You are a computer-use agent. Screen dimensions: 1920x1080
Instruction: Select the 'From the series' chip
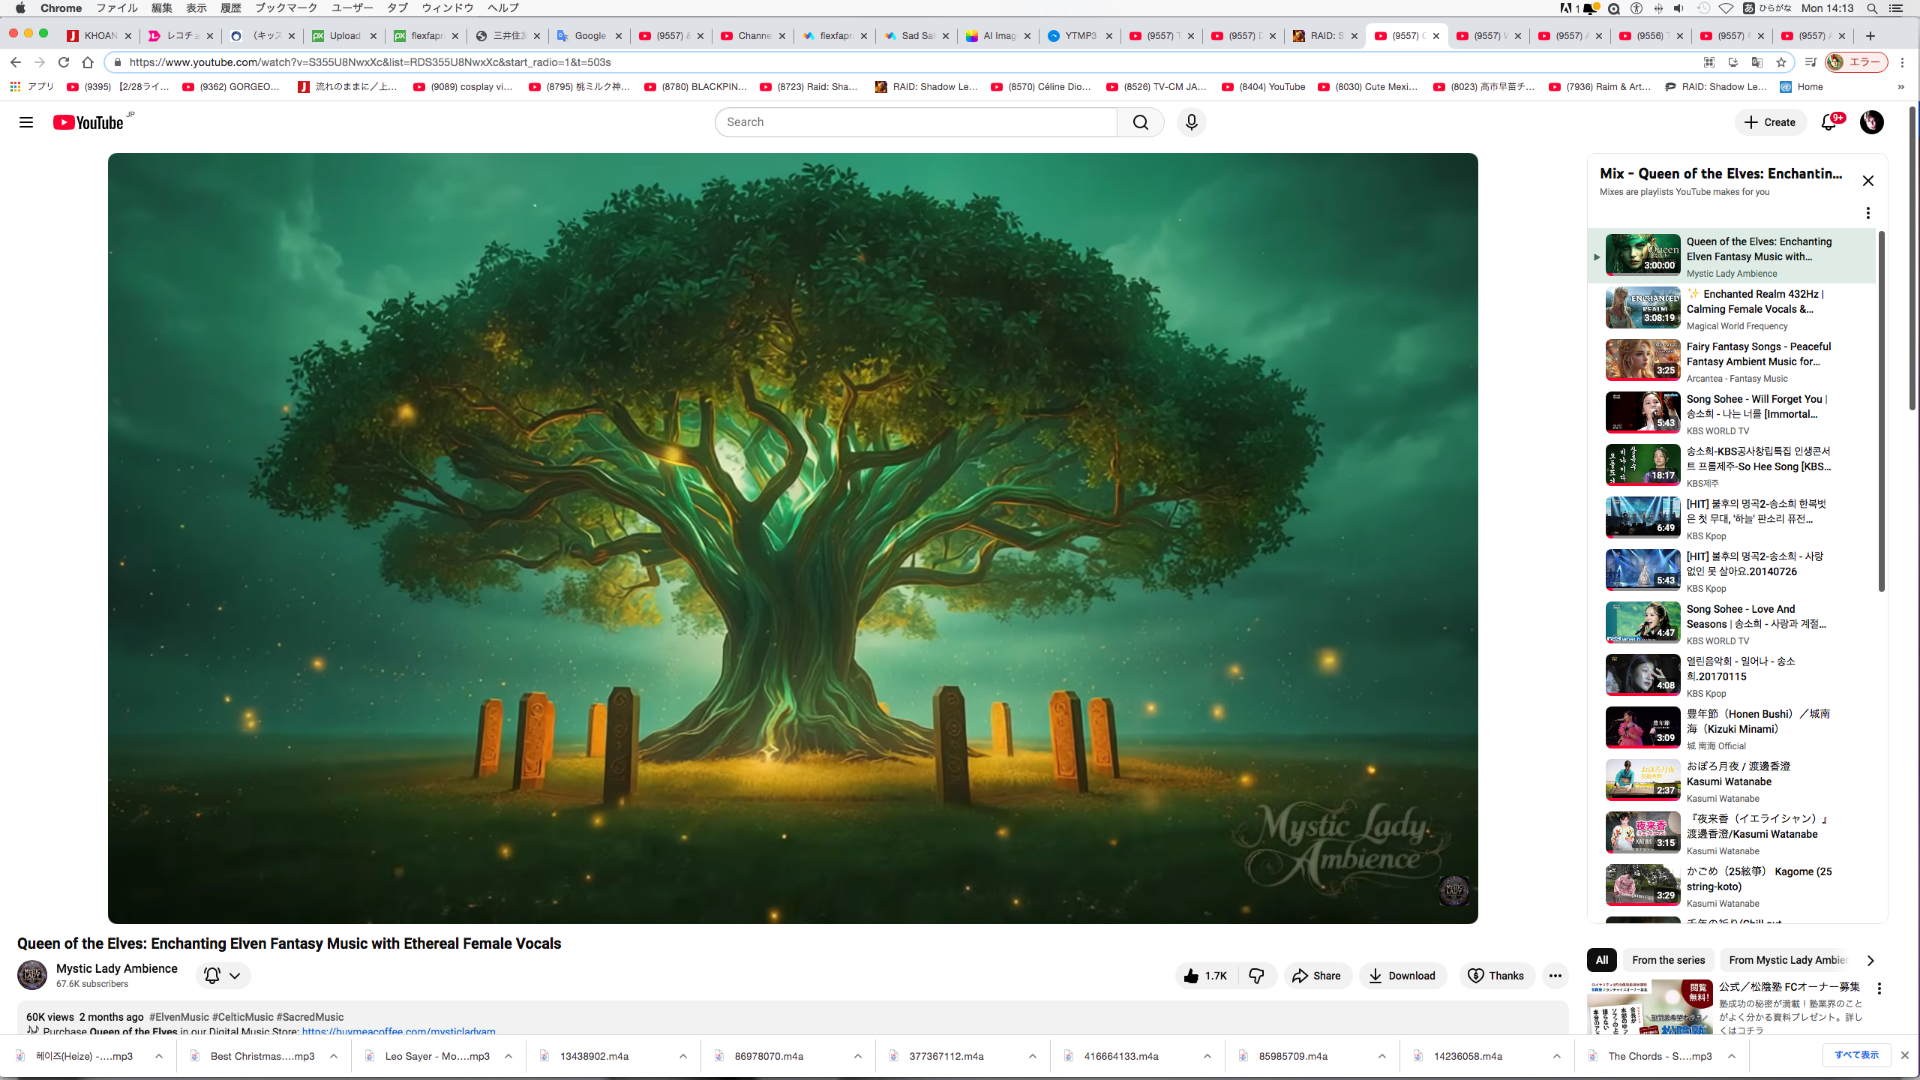click(1668, 960)
